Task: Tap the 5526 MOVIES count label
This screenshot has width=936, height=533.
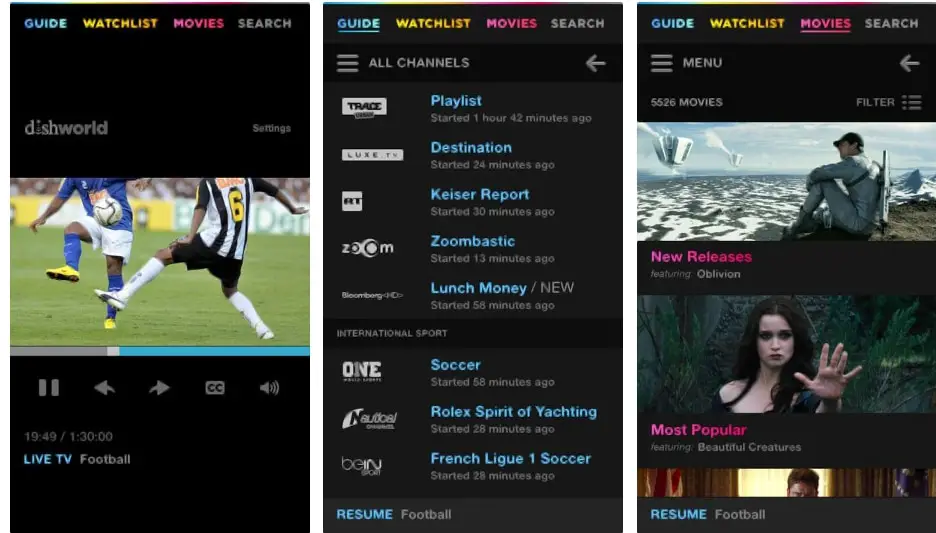Action: point(686,103)
